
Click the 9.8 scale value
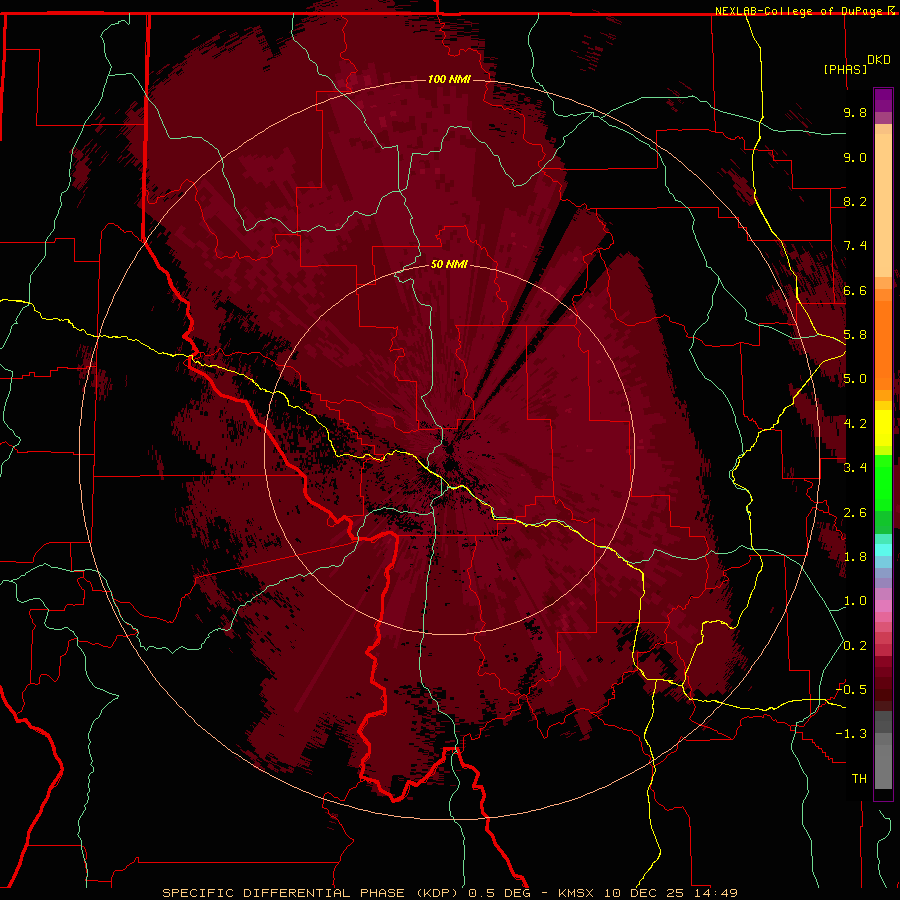(x=855, y=112)
